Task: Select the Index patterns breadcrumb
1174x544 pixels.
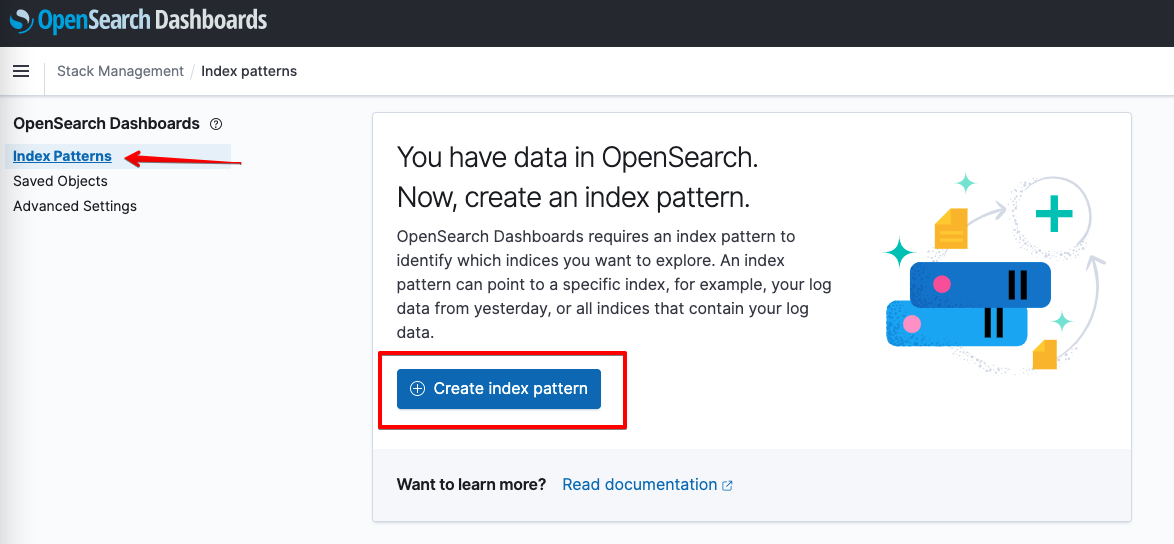Action: (249, 71)
